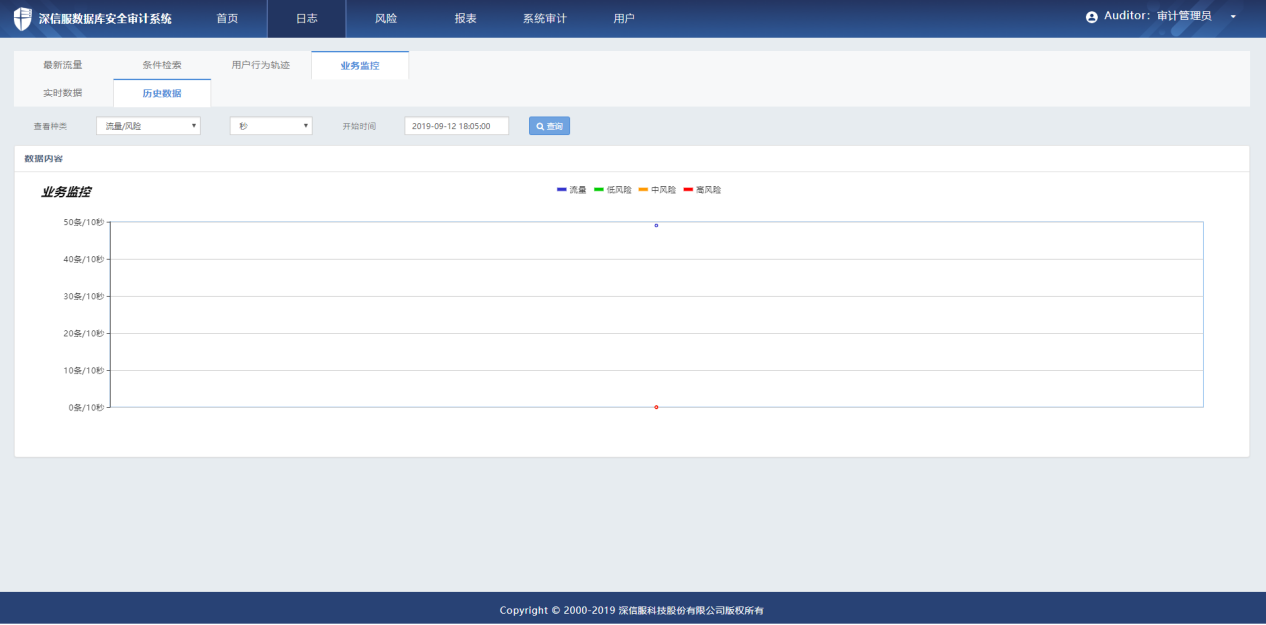The height and width of the screenshot is (625, 1266).
Task: Open the 报表 menu item
Action: (465, 18)
